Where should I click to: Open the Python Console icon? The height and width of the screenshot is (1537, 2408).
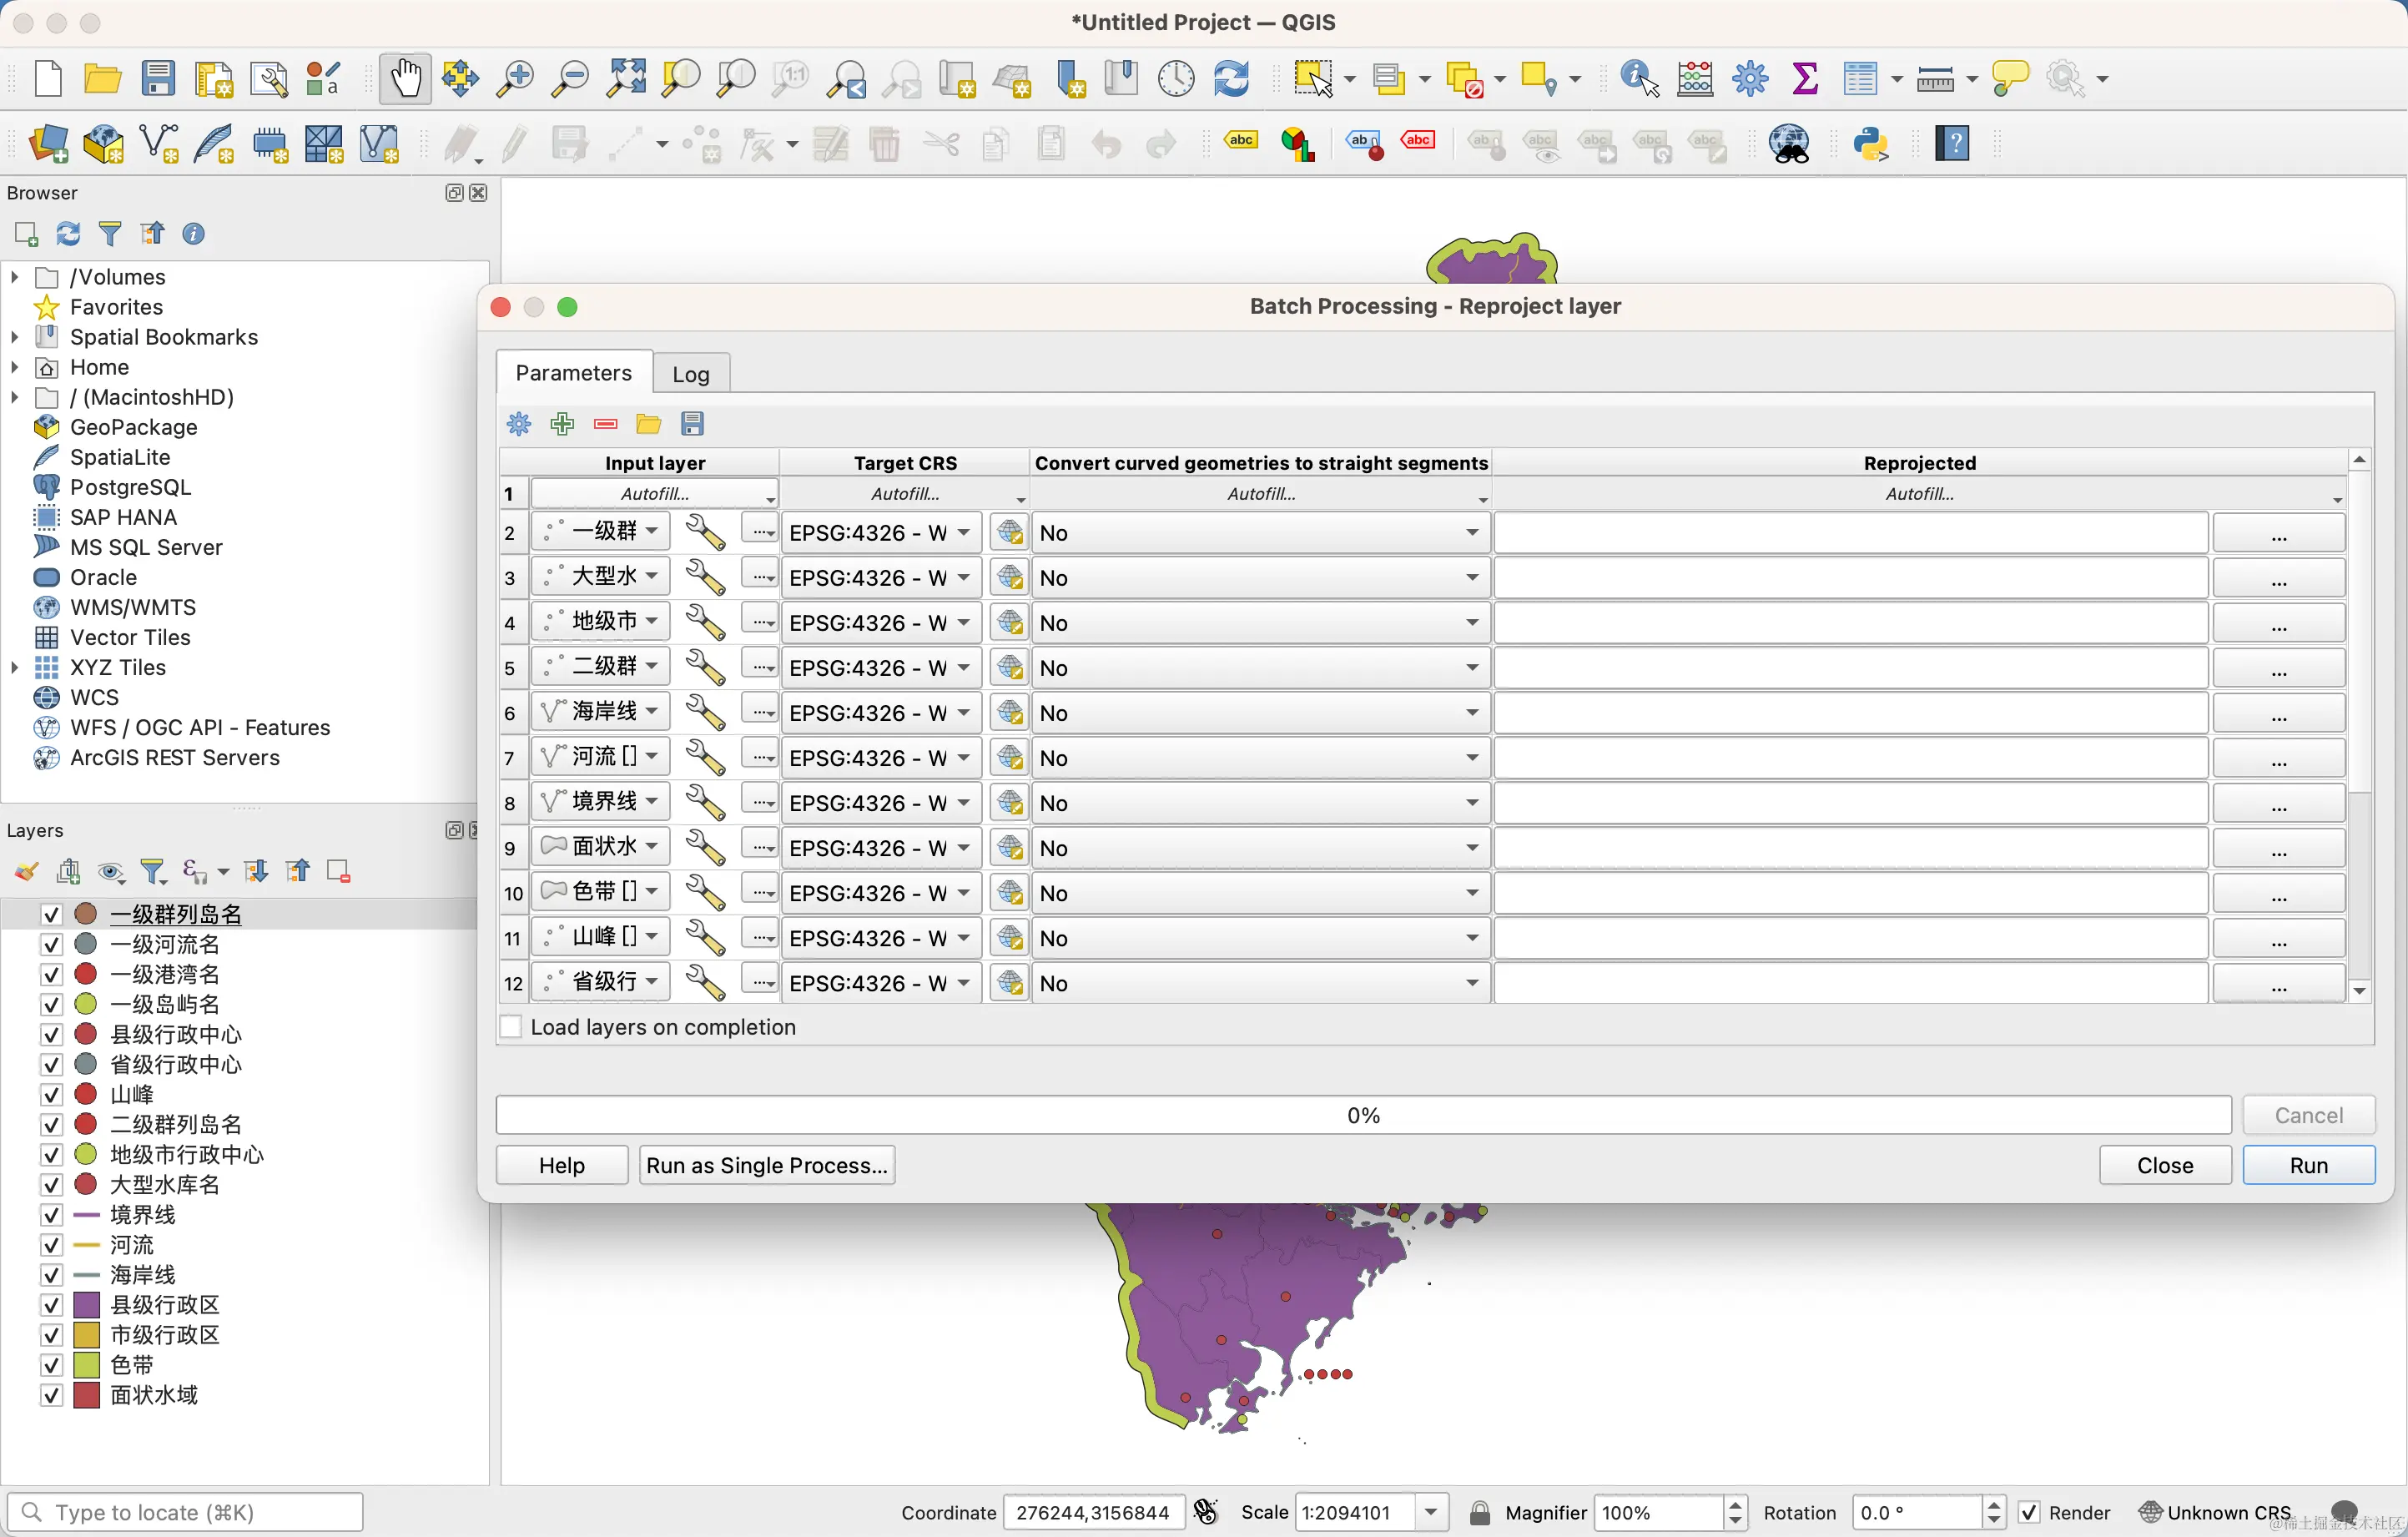pos(1870,144)
